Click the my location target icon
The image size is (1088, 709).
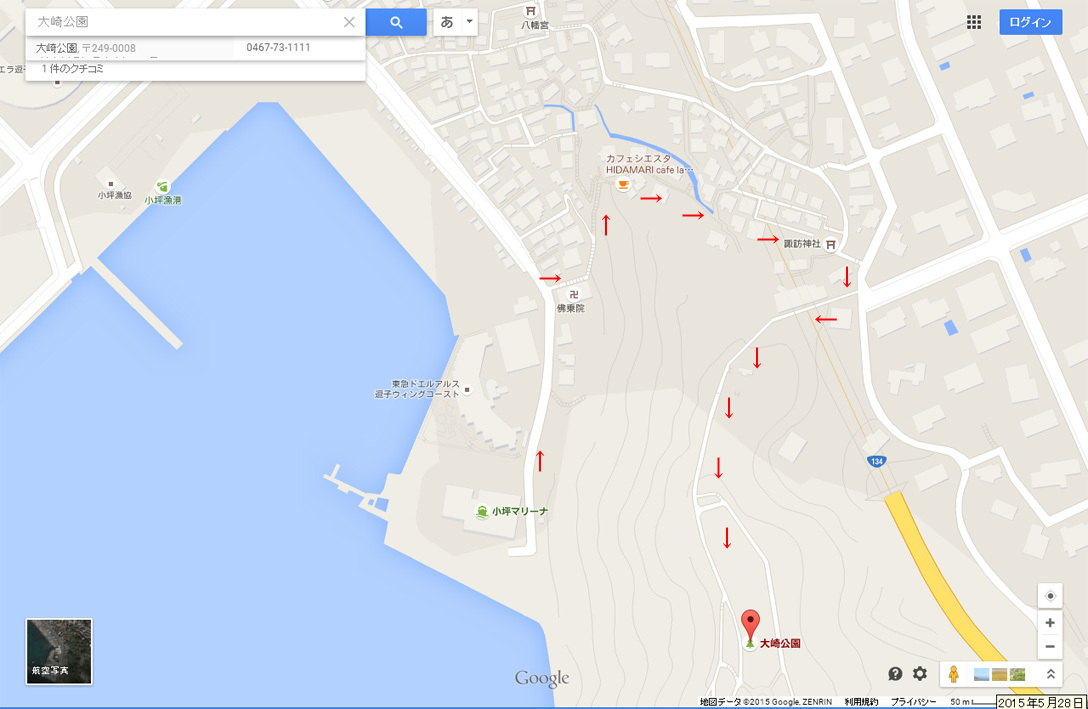[1050, 596]
